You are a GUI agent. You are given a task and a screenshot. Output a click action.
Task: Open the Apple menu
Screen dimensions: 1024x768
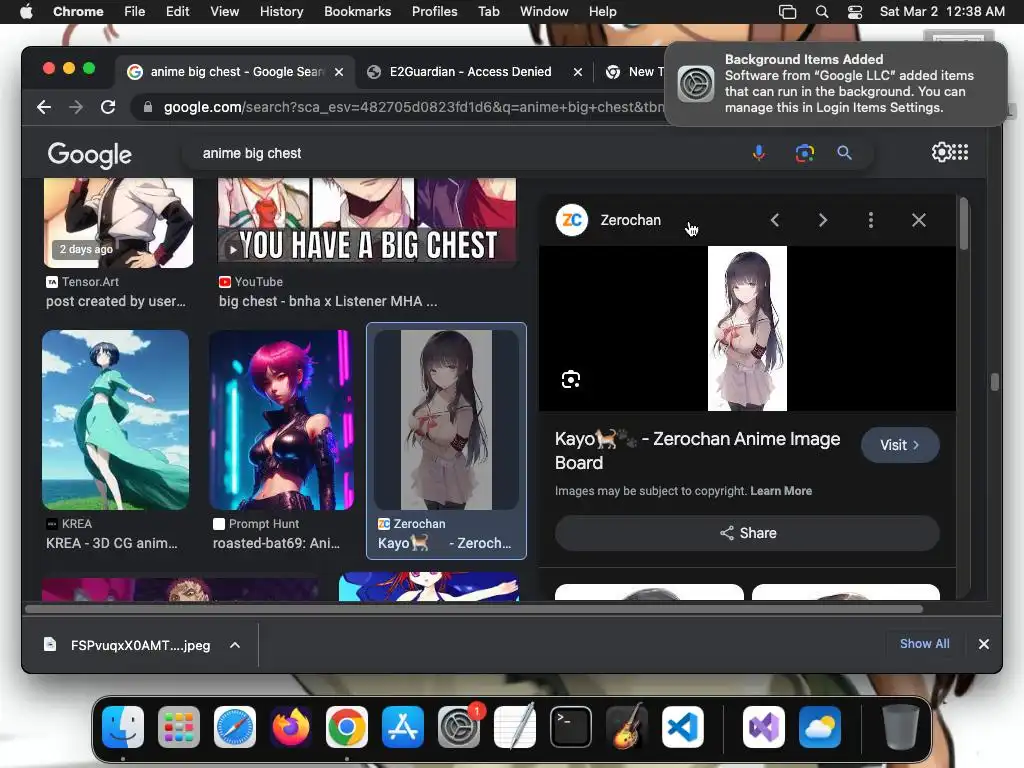26,12
